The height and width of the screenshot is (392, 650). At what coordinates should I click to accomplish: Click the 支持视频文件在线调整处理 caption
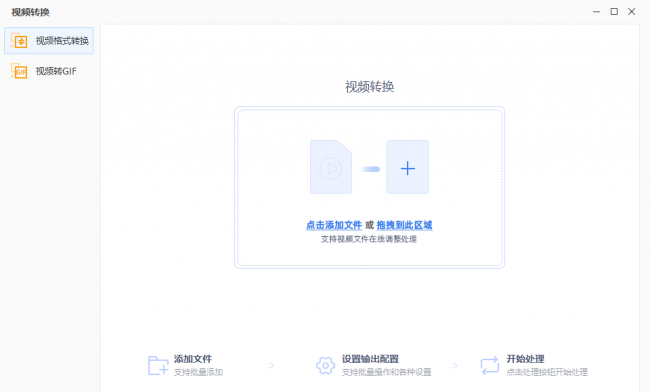tap(369, 239)
